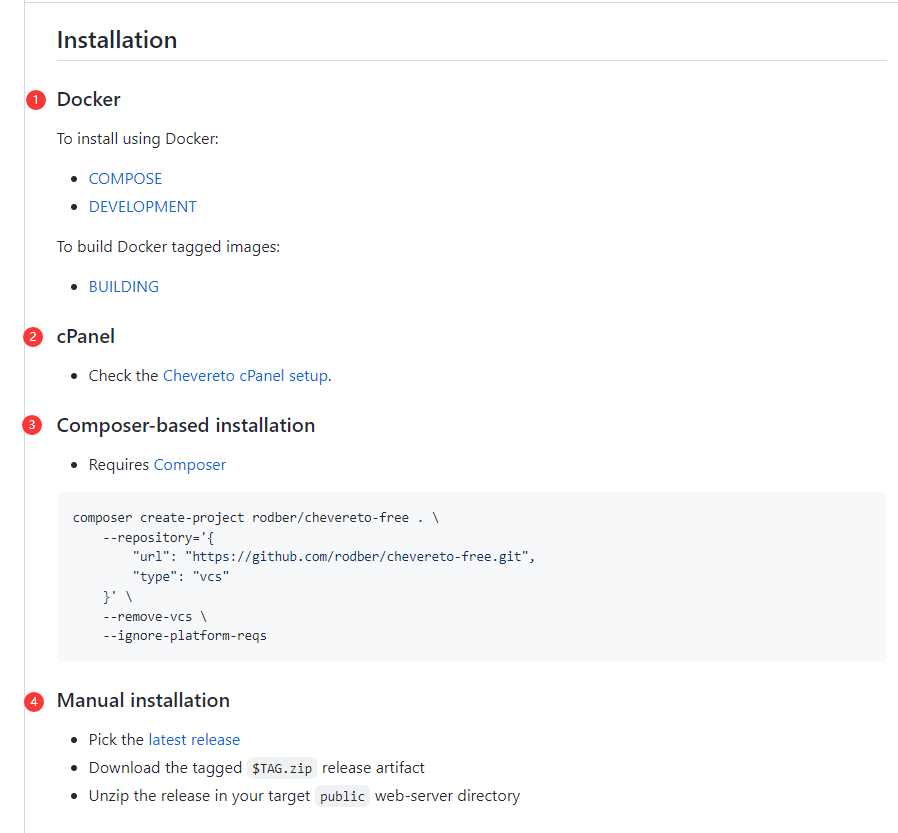The height and width of the screenshot is (833, 898).
Task: Click the red number 2 badge
Action: 34,337
